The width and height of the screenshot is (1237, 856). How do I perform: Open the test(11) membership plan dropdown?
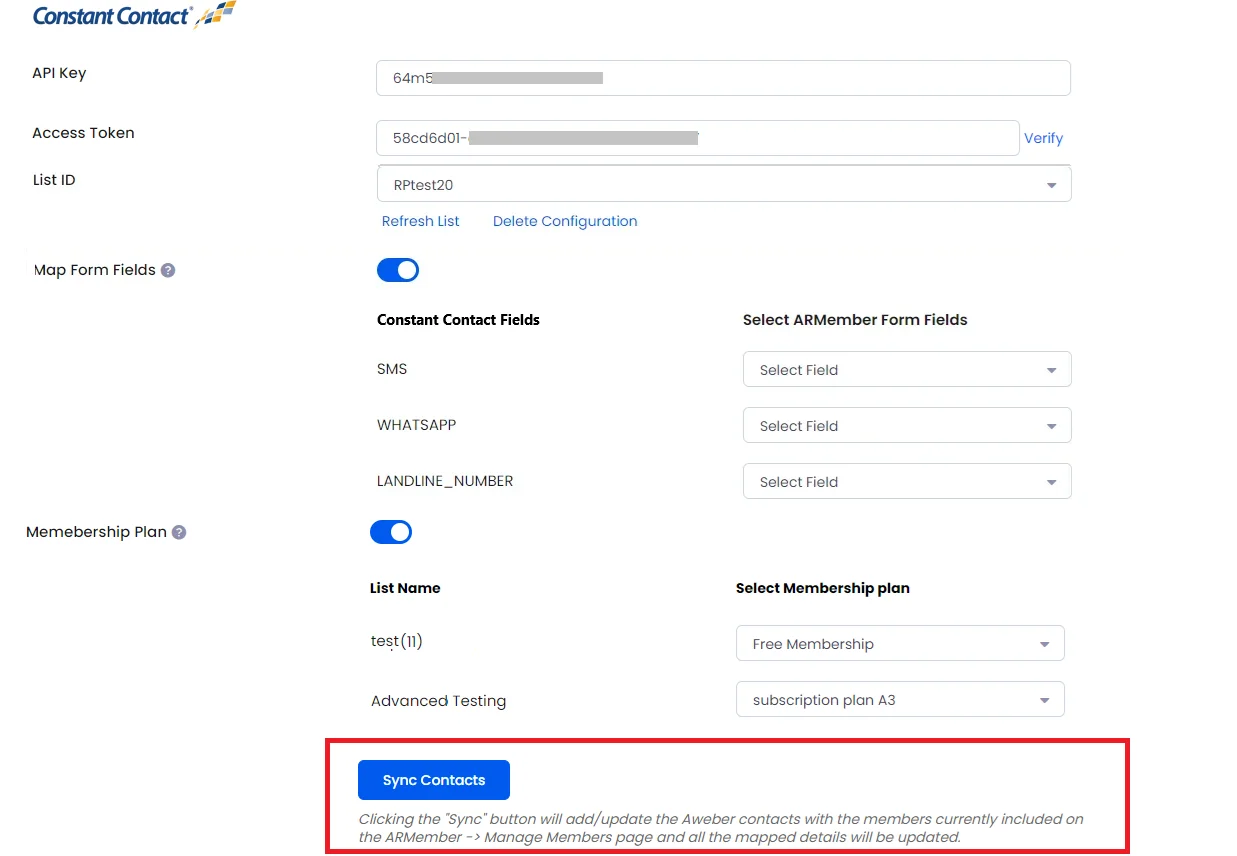(900, 644)
